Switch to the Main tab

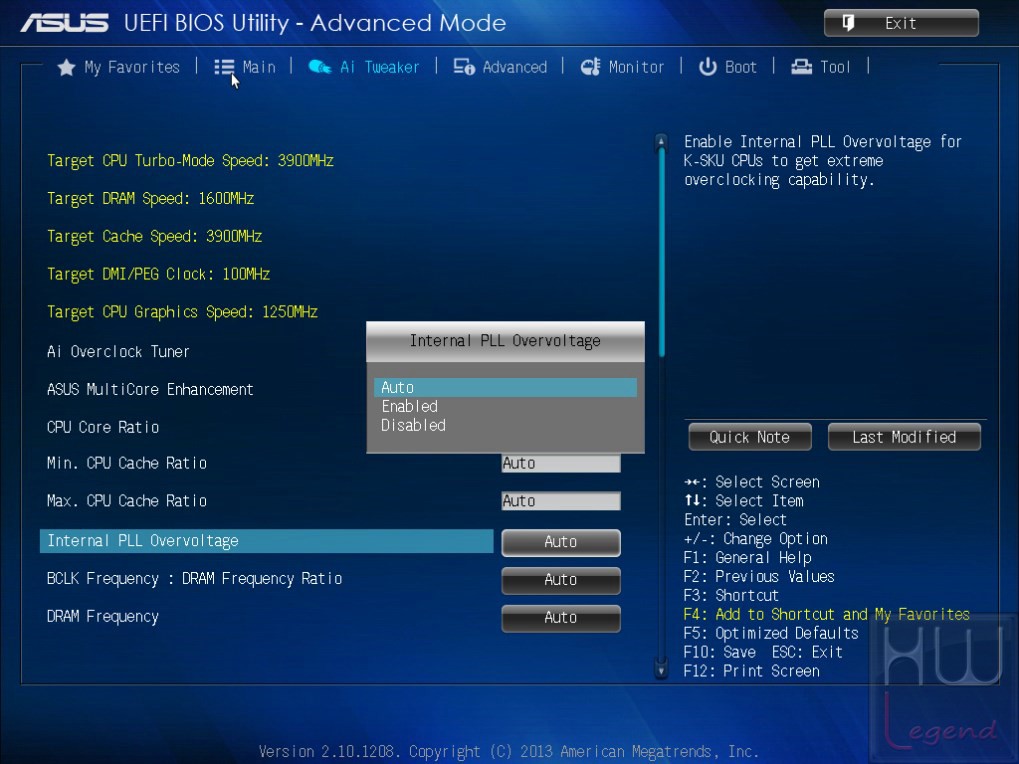(x=259, y=67)
